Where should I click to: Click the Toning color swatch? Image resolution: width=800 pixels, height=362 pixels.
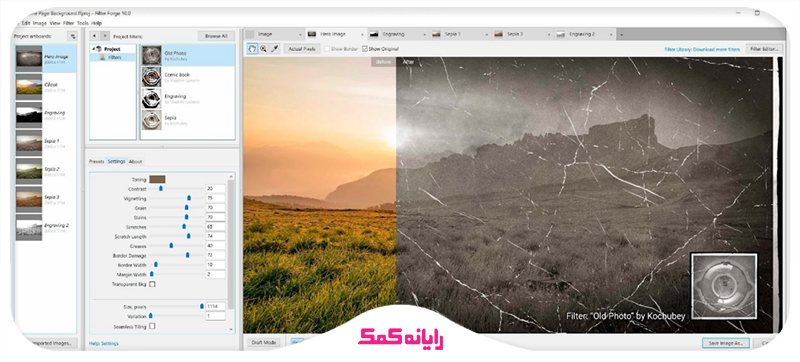pyautogui.click(x=157, y=179)
